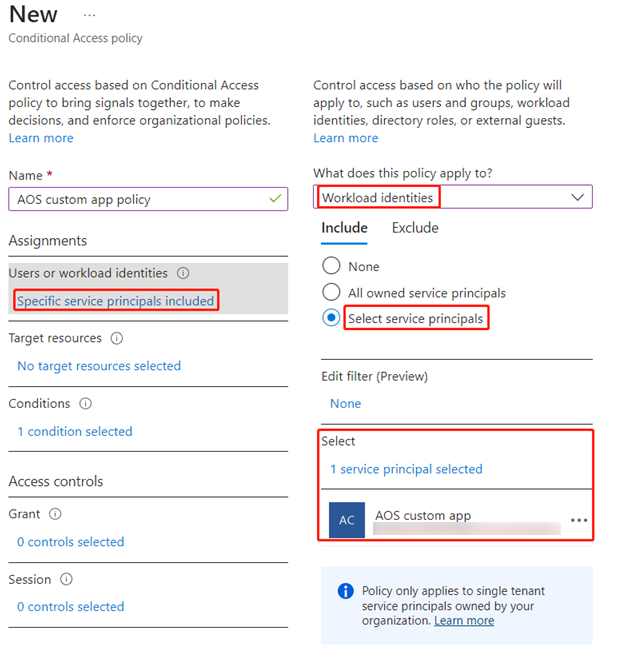This screenshot has width=618, height=649.
Task: Click the AC avatar of AOS custom app
Action: pyautogui.click(x=347, y=520)
